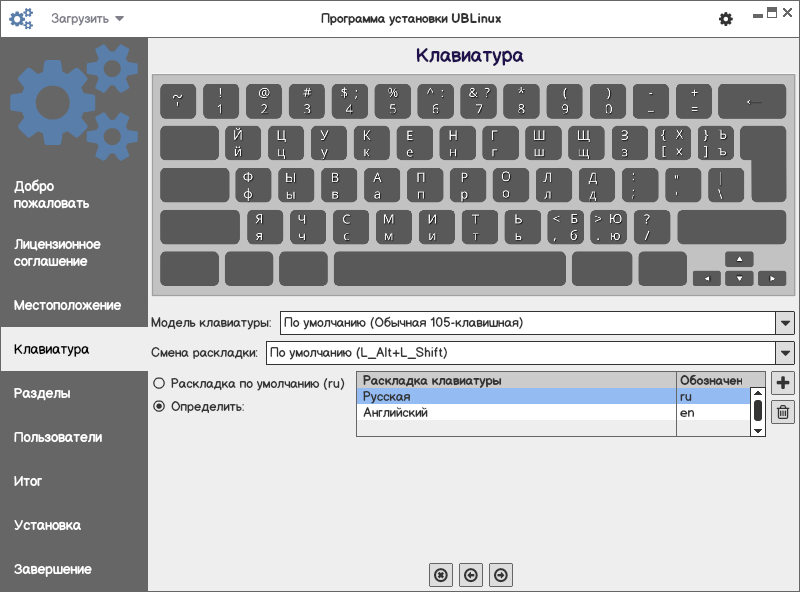Open 'Лицензионное соглашение' sidebar step
The width and height of the screenshot is (800, 592).
click(74, 253)
